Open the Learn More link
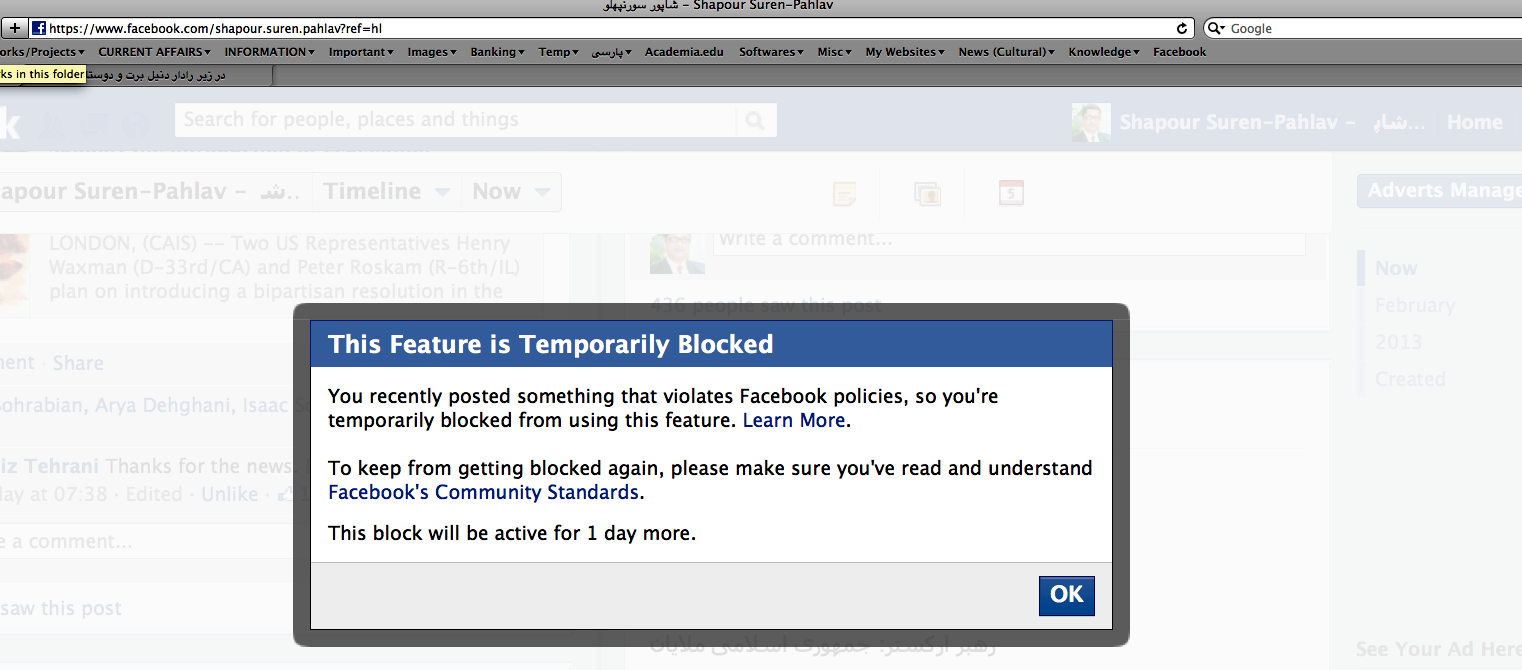Screen dimensions: 1522x670 point(794,420)
